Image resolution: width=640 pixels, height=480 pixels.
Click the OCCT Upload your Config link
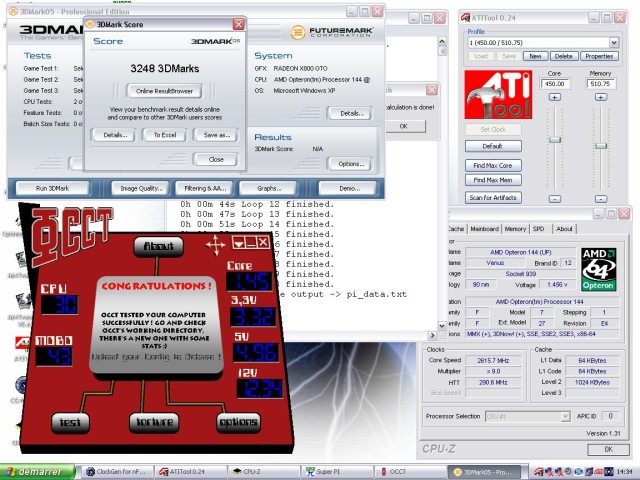click(156, 357)
